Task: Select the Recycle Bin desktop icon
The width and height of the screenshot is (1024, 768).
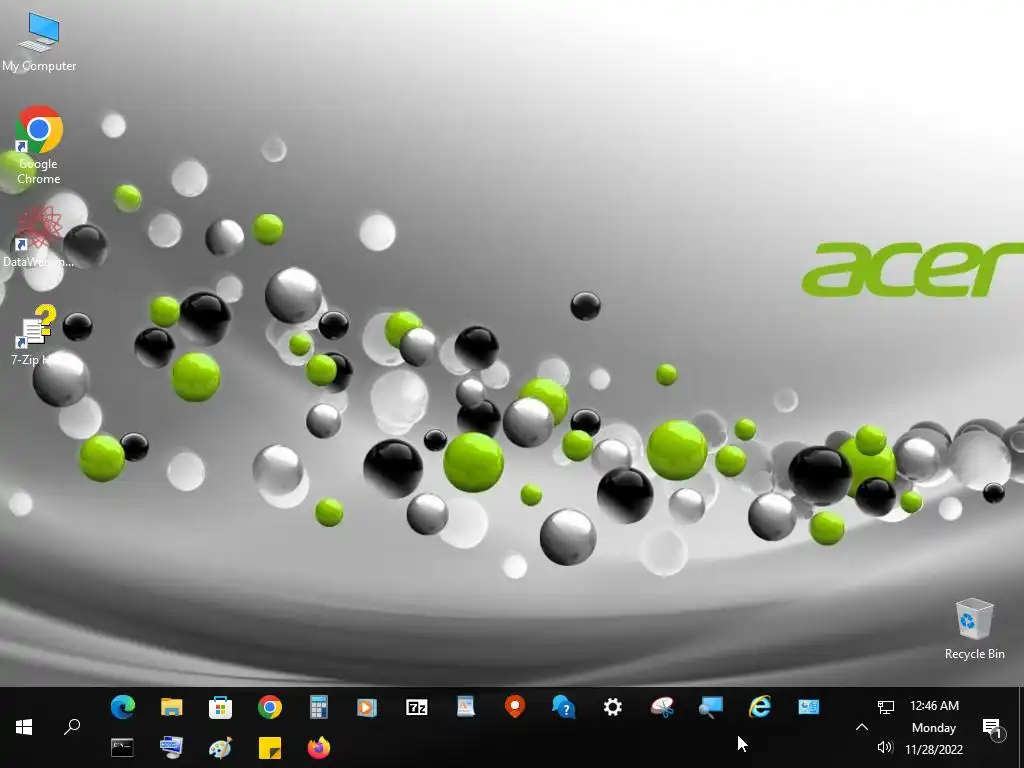Action: tap(974, 629)
